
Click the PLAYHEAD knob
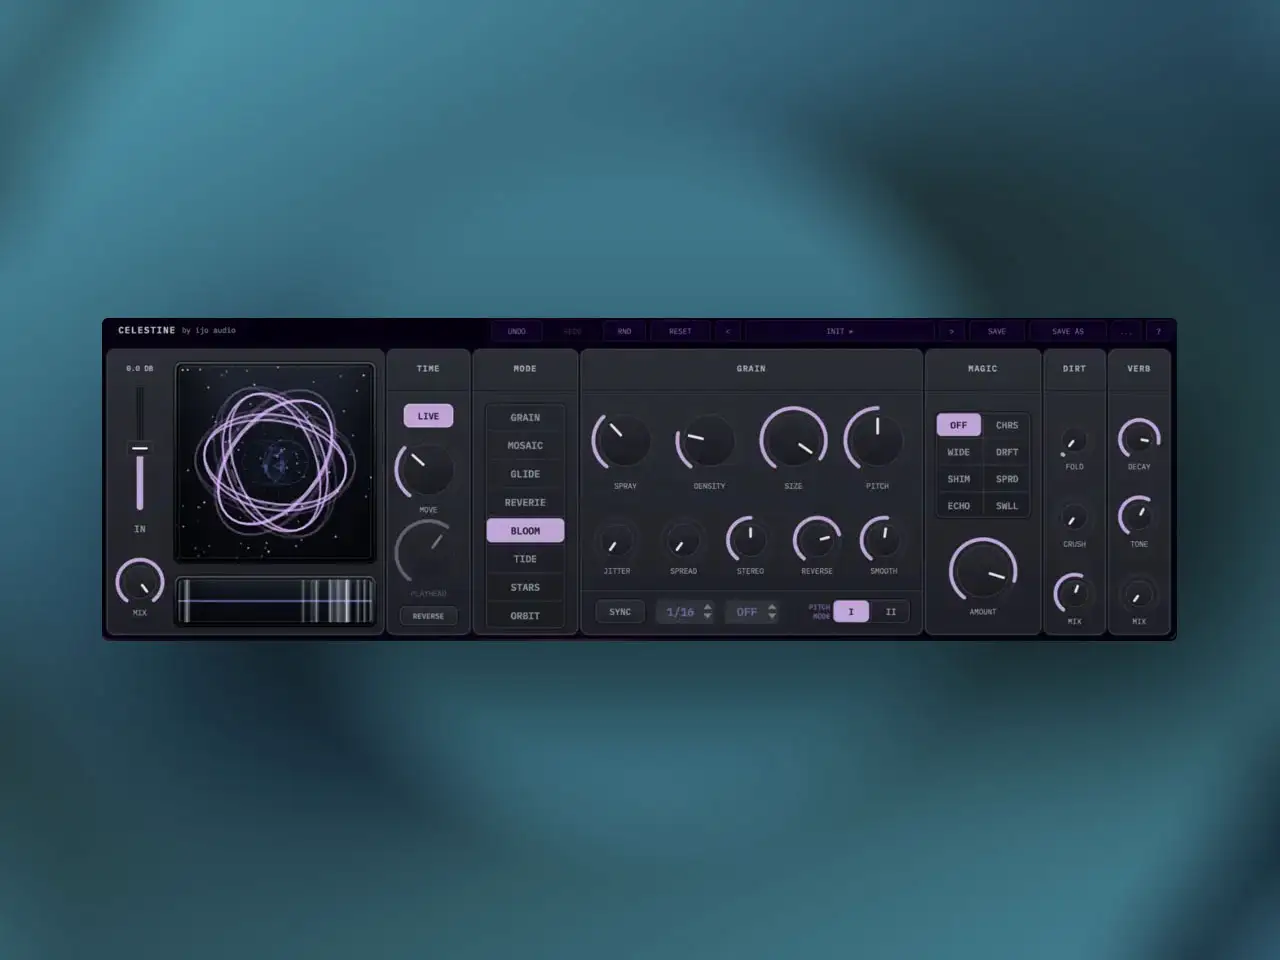point(425,553)
